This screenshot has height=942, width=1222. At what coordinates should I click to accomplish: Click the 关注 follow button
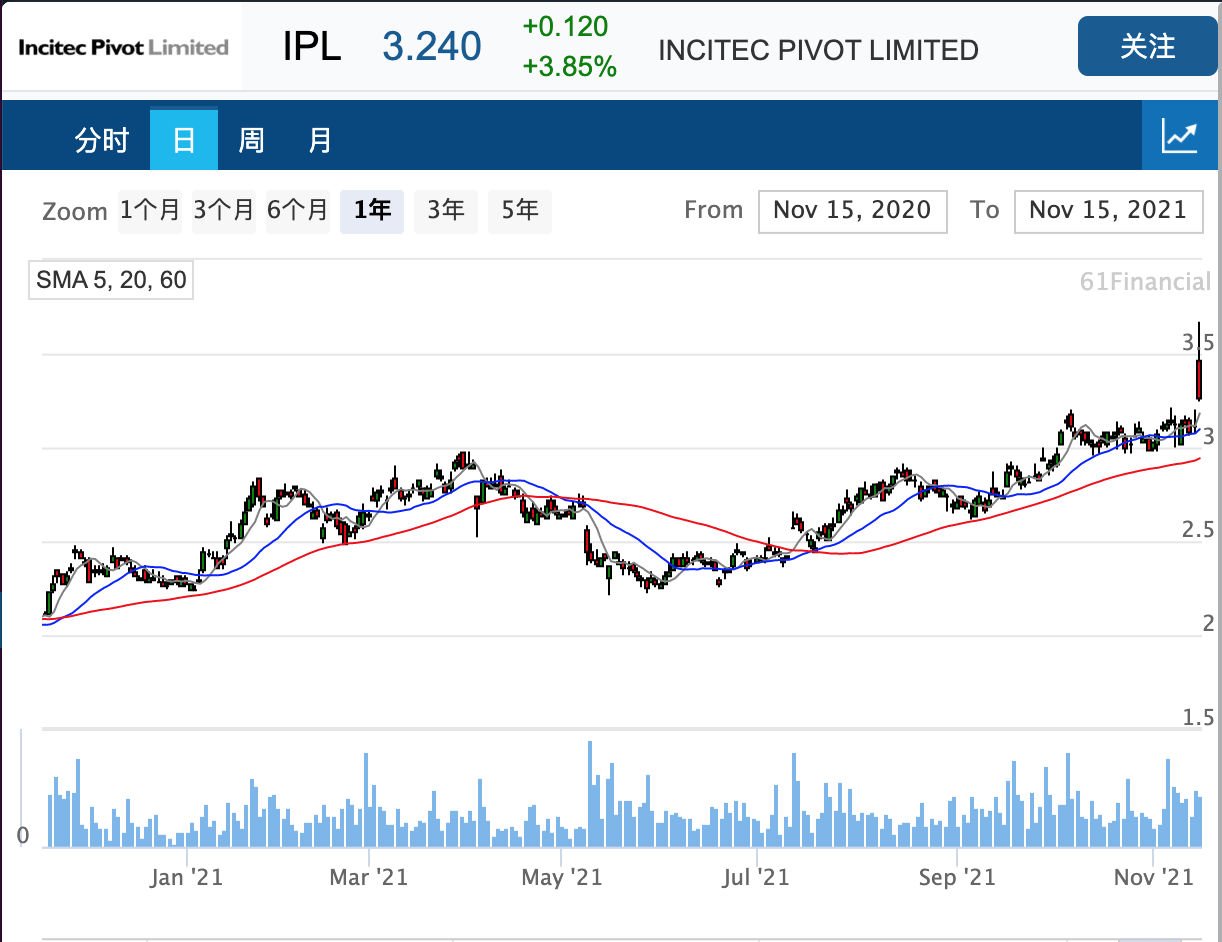click(x=1147, y=46)
